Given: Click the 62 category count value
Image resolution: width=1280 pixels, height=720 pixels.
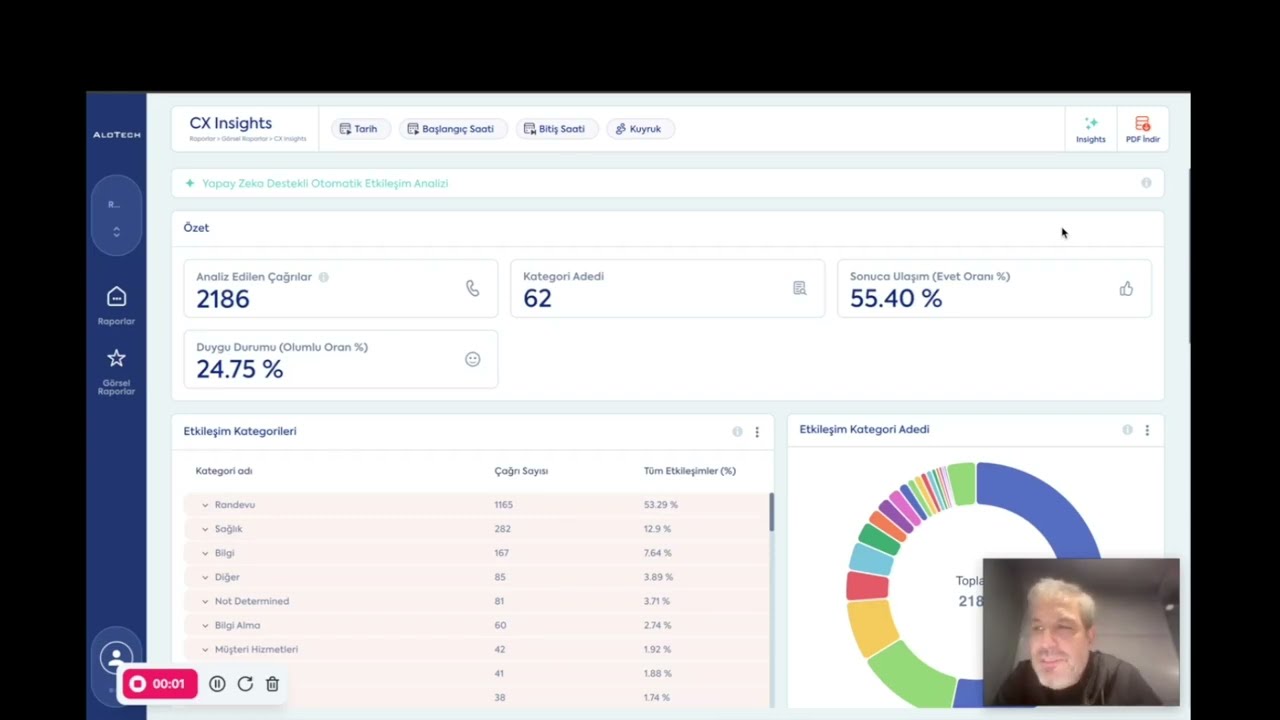Looking at the screenshot, I should [x=537, y=299].
